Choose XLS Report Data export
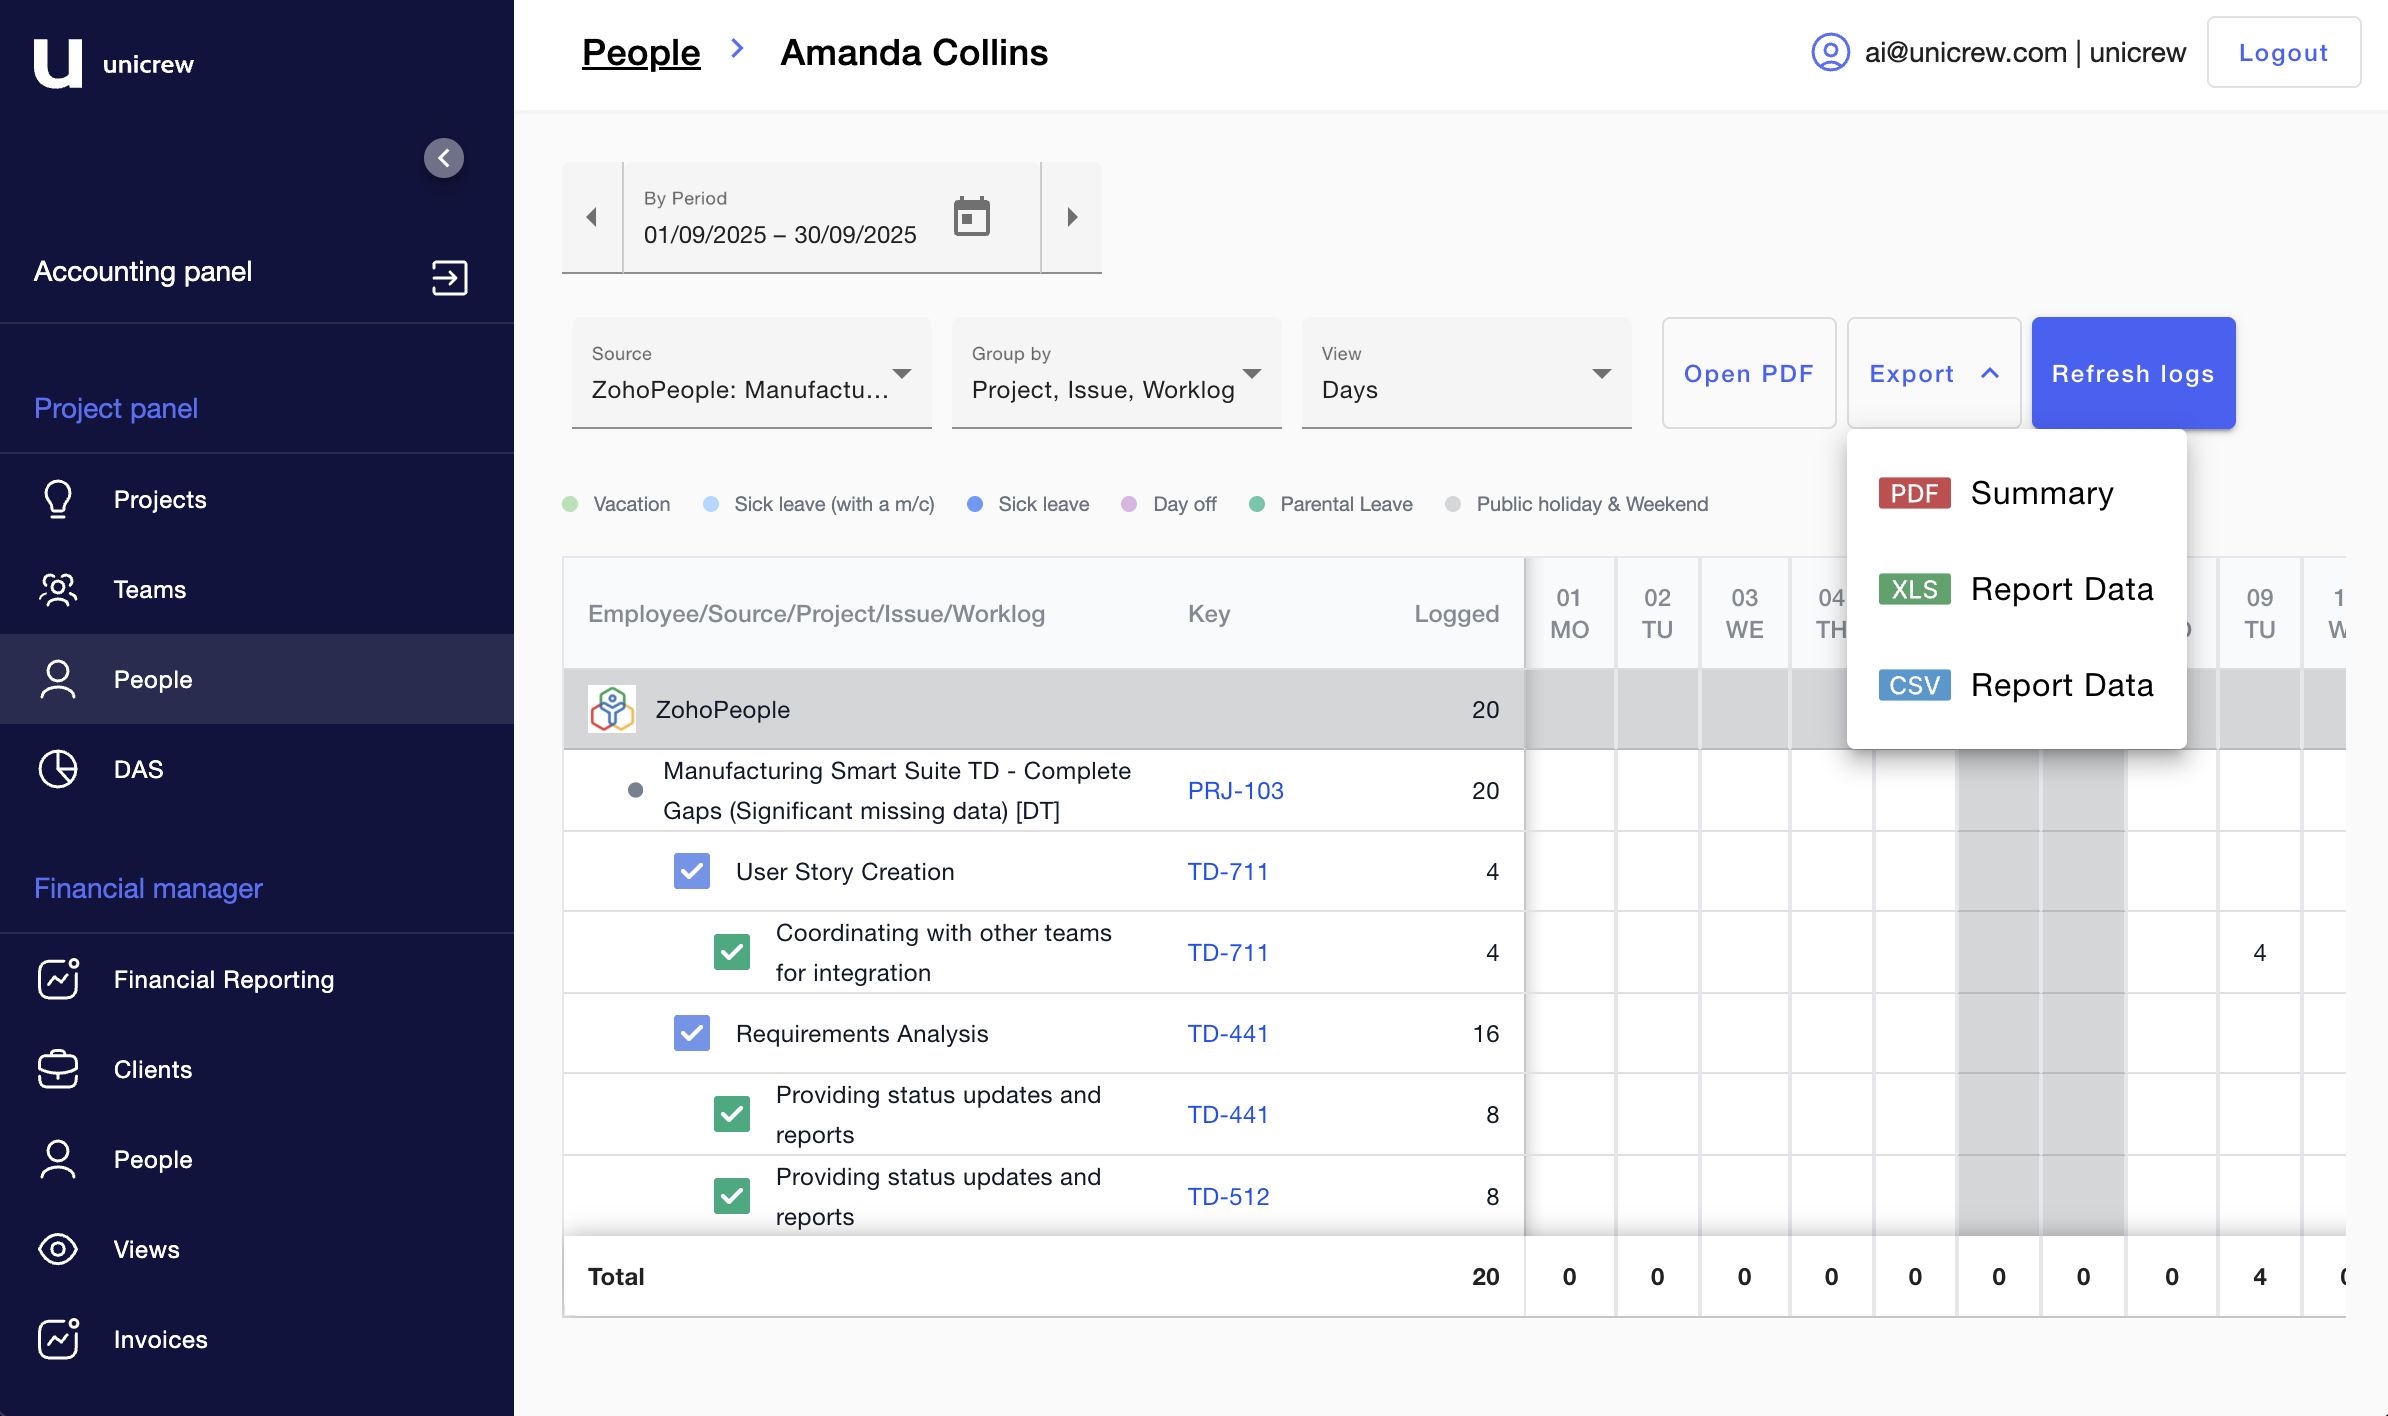The width and height of the screenshot is (2388, 1416). click(2015, 589)
